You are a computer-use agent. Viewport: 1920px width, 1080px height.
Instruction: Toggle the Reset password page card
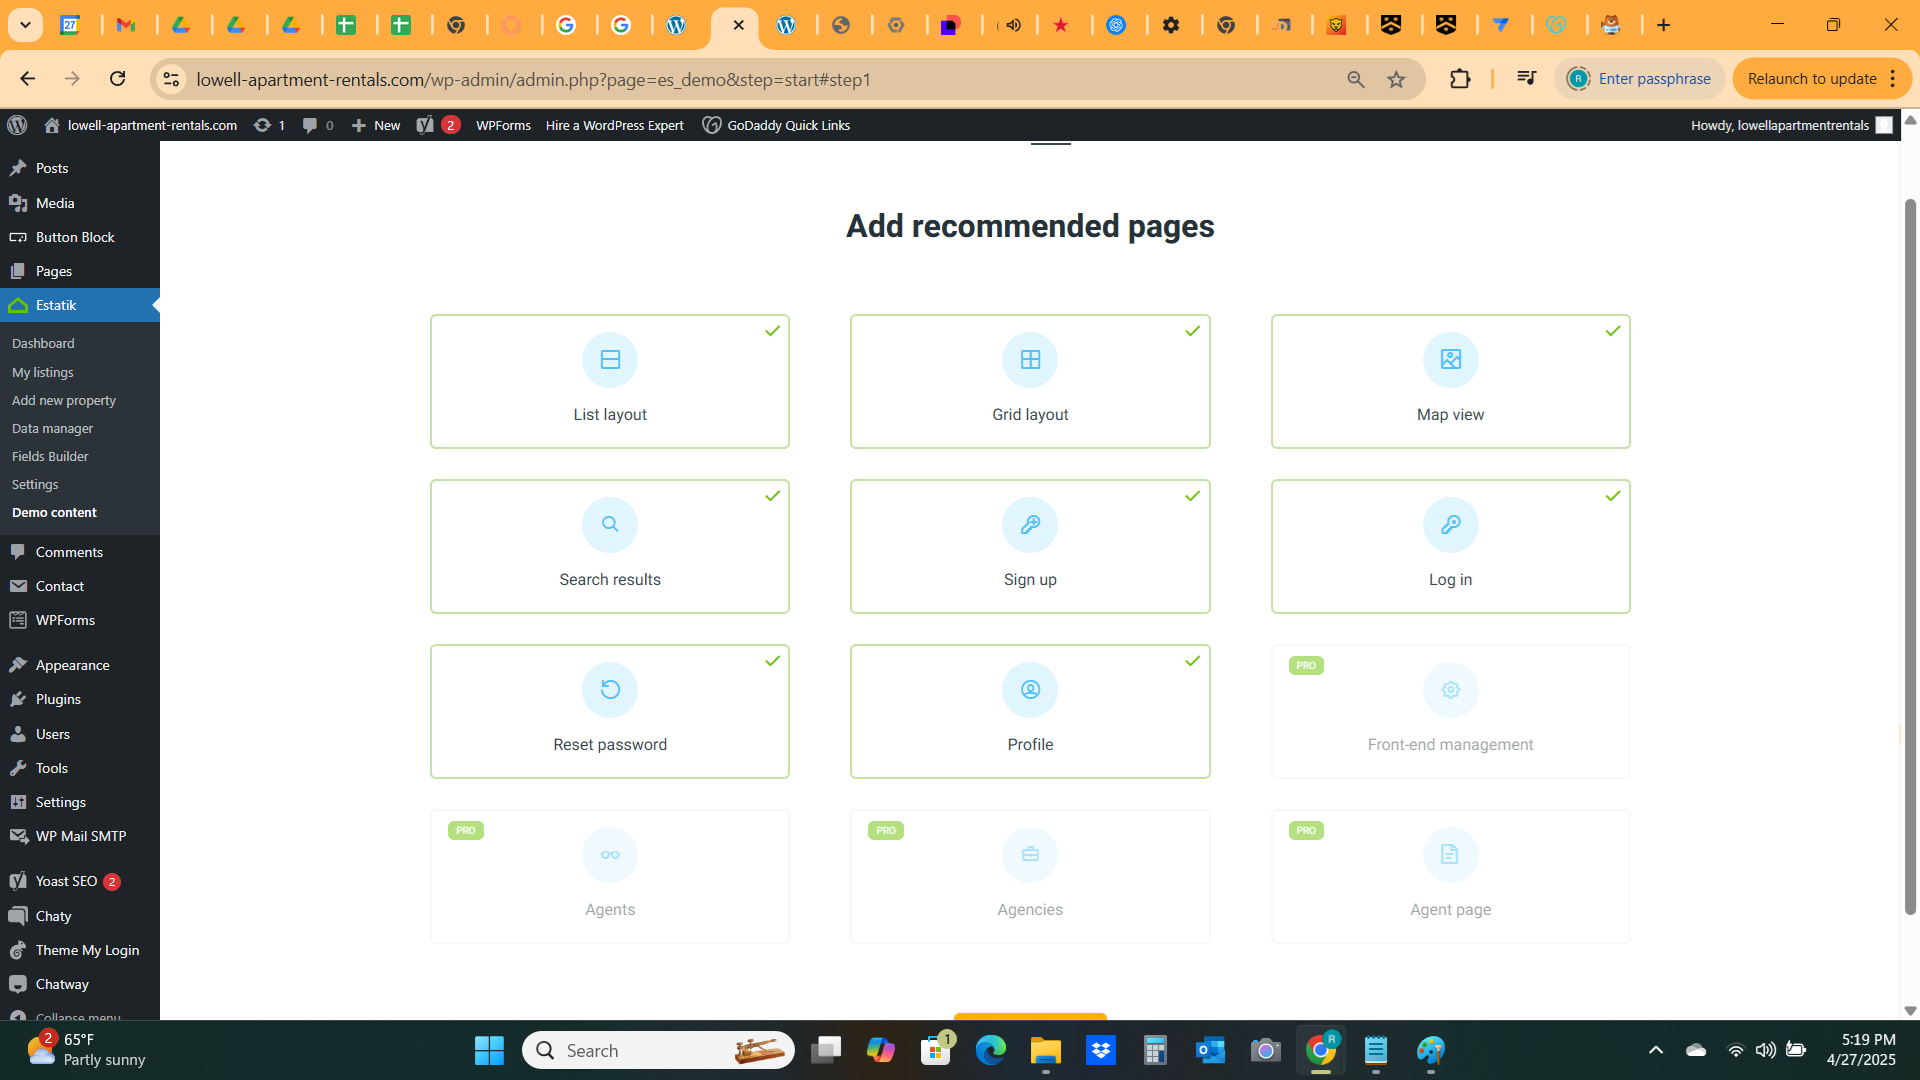610,711
